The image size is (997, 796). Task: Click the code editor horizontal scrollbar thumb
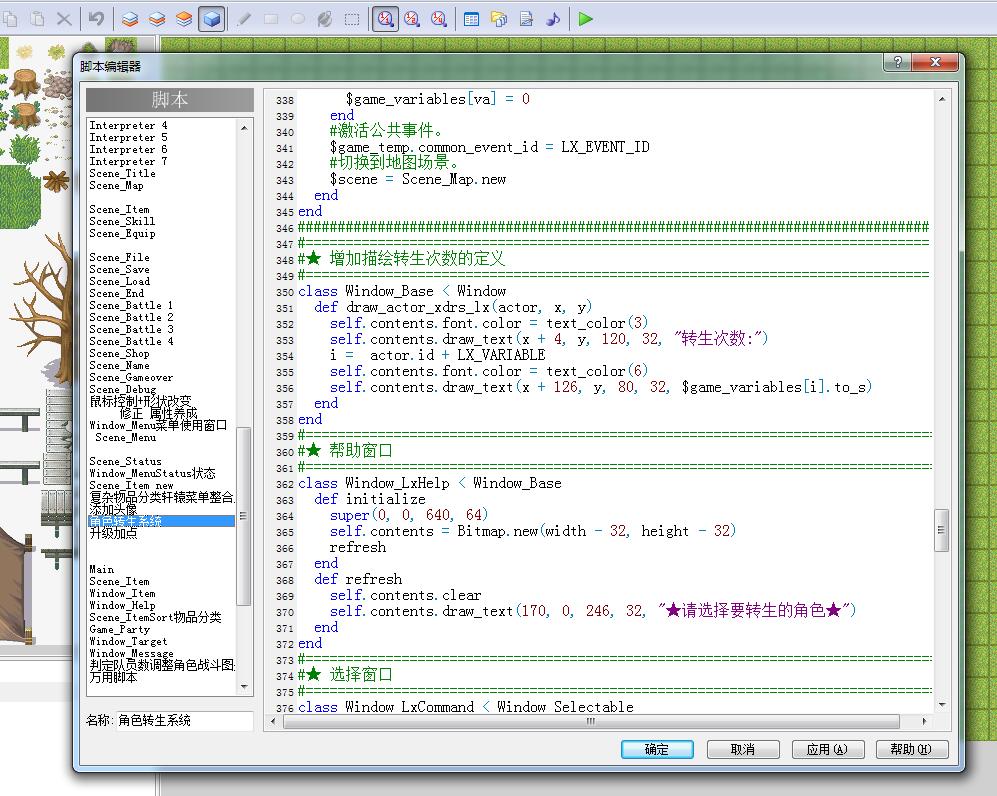point(591,721)
